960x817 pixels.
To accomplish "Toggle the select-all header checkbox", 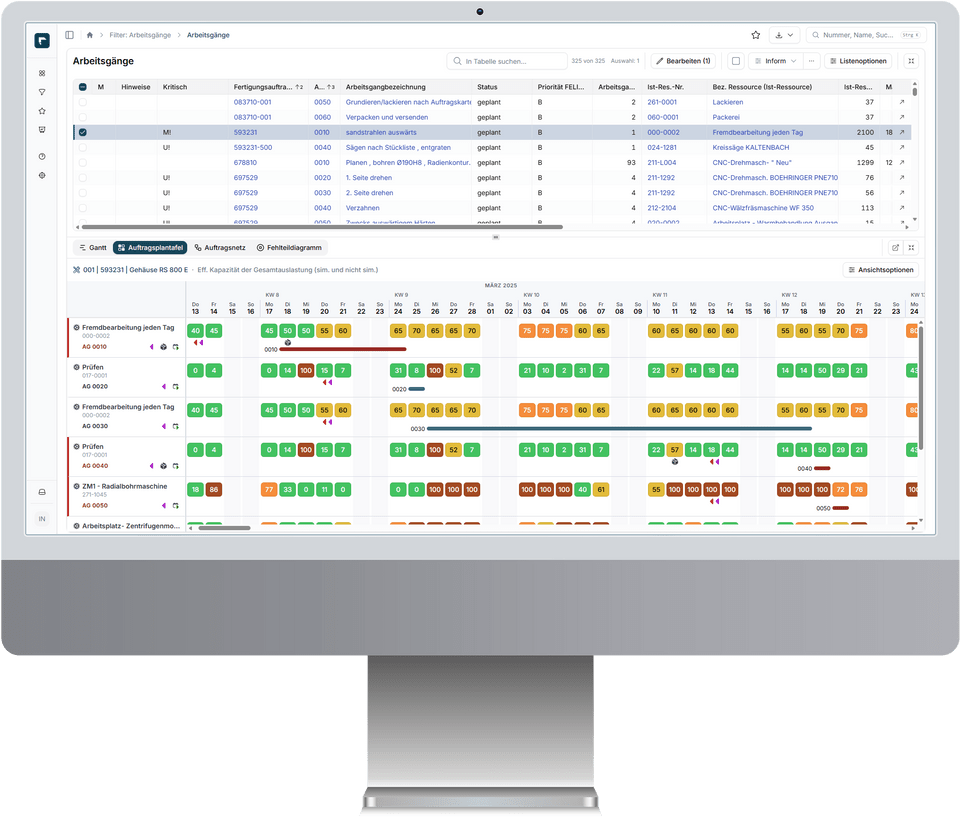I will [83, 87].
